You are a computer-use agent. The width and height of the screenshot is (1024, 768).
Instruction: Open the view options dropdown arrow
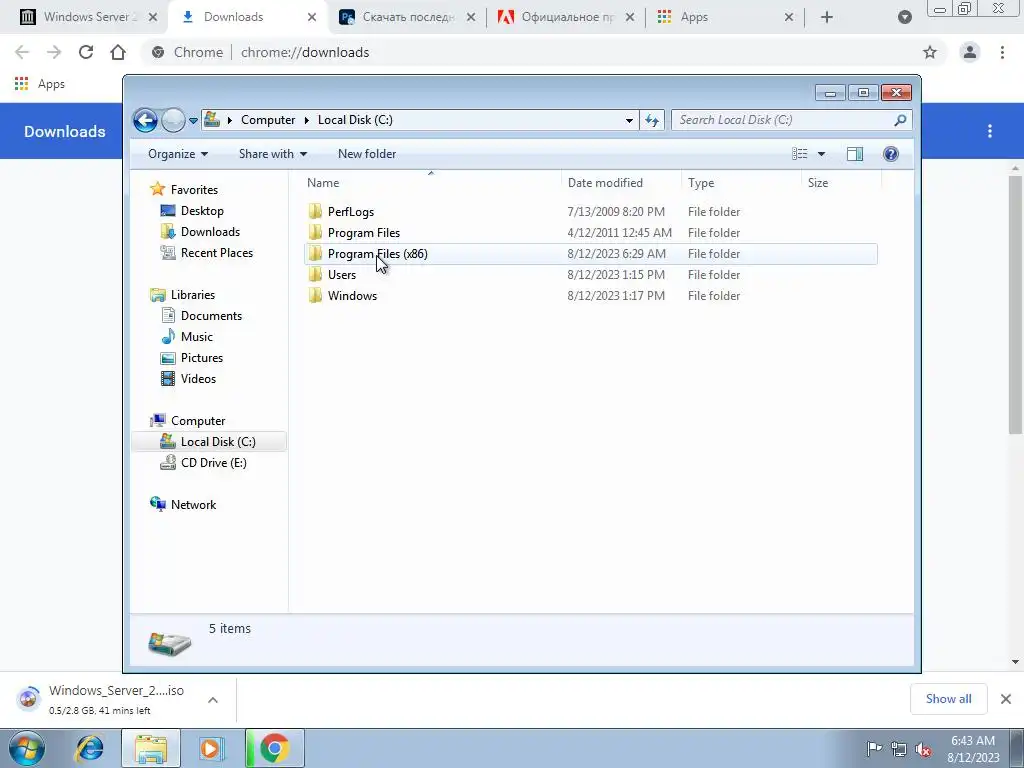822,154
